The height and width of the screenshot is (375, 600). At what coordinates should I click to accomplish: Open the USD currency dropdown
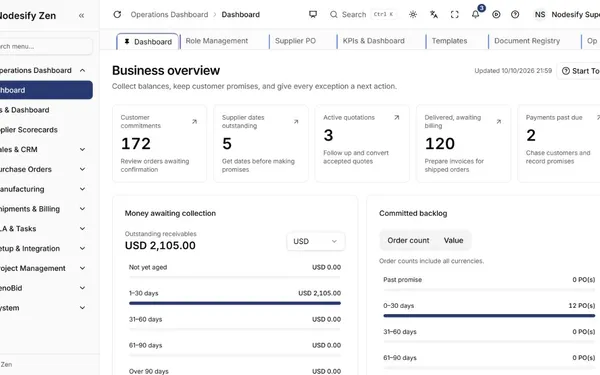click(315, 241)
